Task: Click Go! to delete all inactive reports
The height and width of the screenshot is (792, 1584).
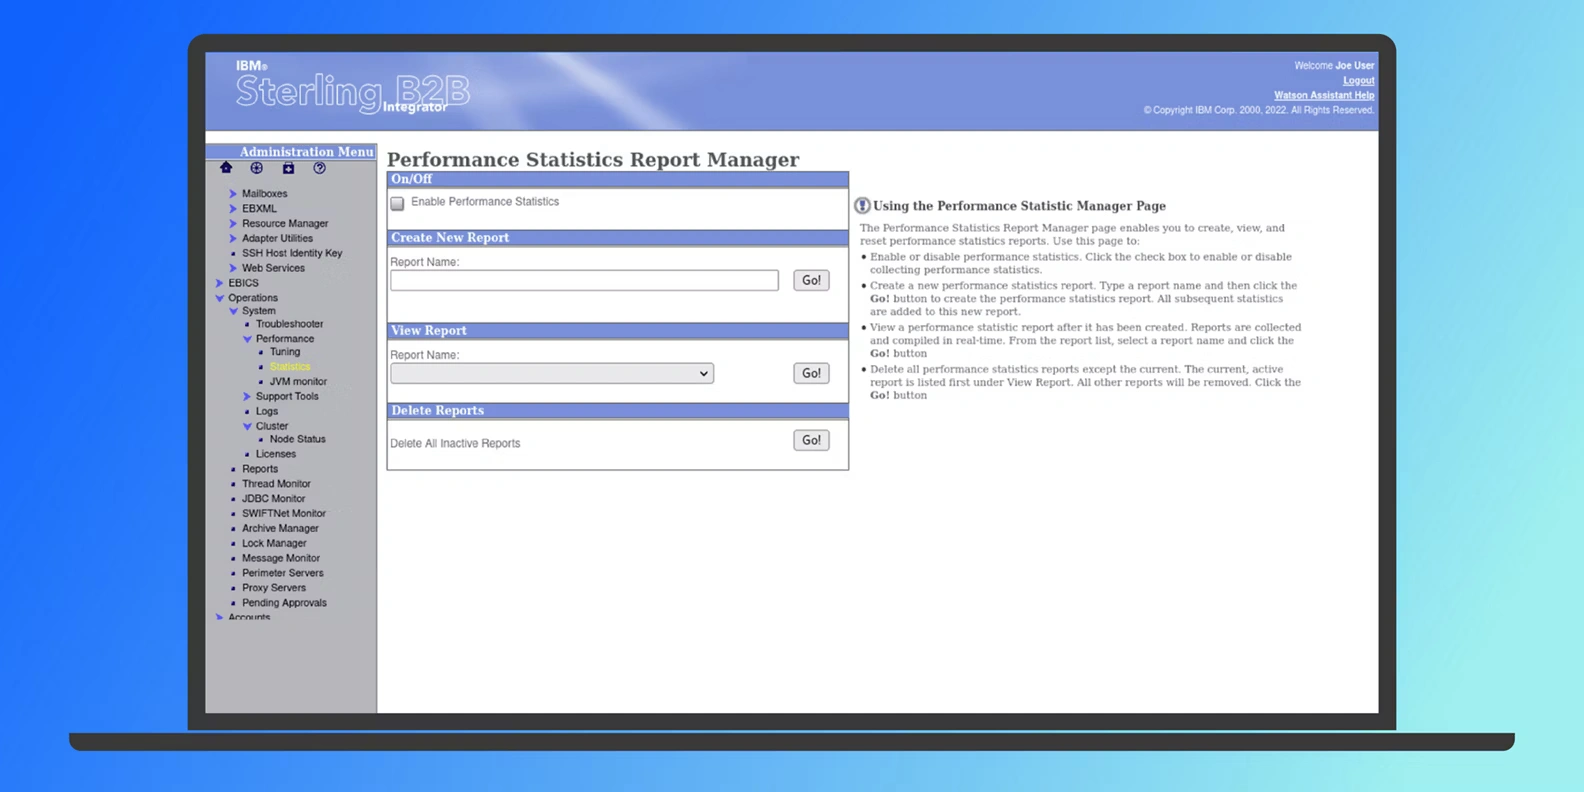Action: (811, 440)
